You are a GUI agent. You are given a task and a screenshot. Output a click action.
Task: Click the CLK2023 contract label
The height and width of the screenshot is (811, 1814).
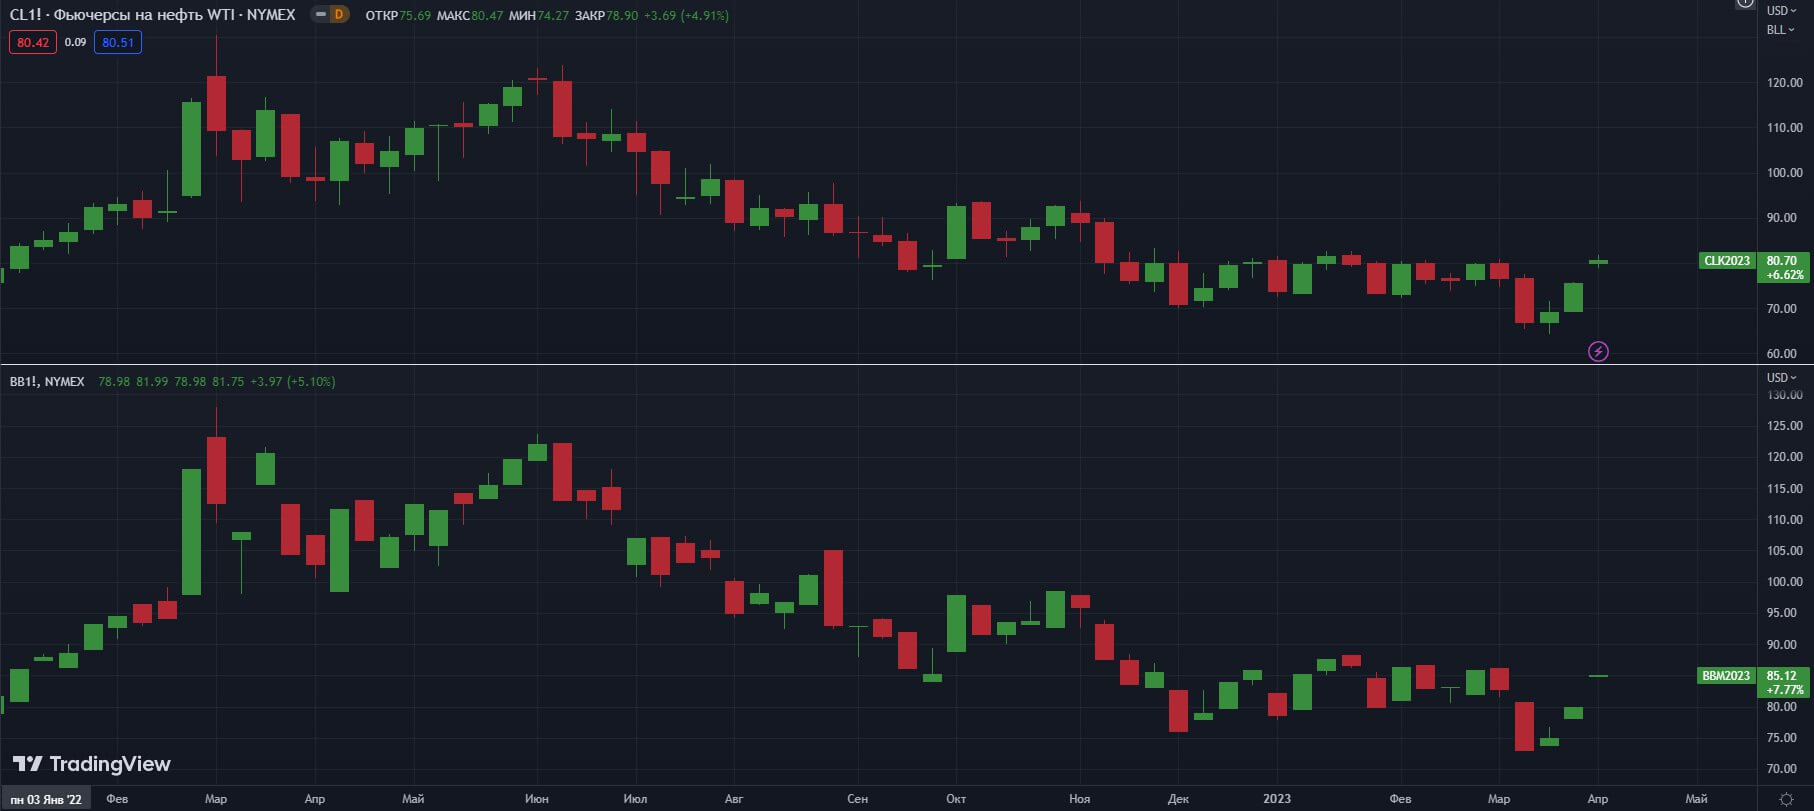tap(1727, 261)
